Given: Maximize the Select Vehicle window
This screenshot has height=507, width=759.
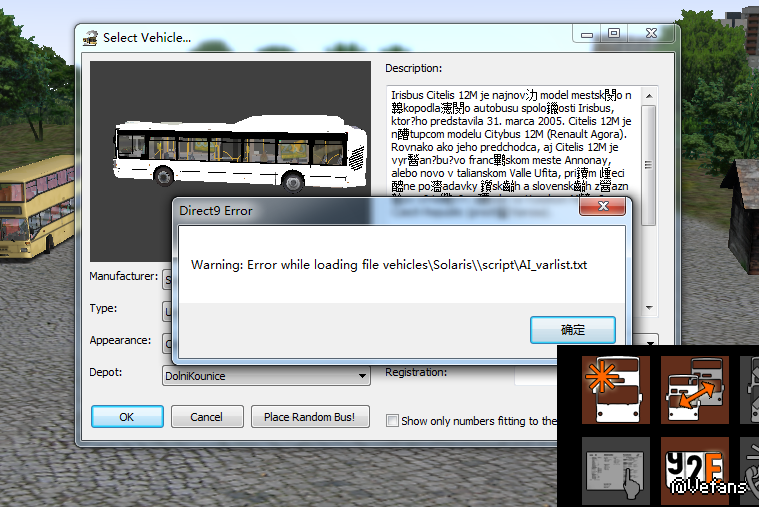Looking at the screenshot, I should pyautogui.click(x=614, y=34).
